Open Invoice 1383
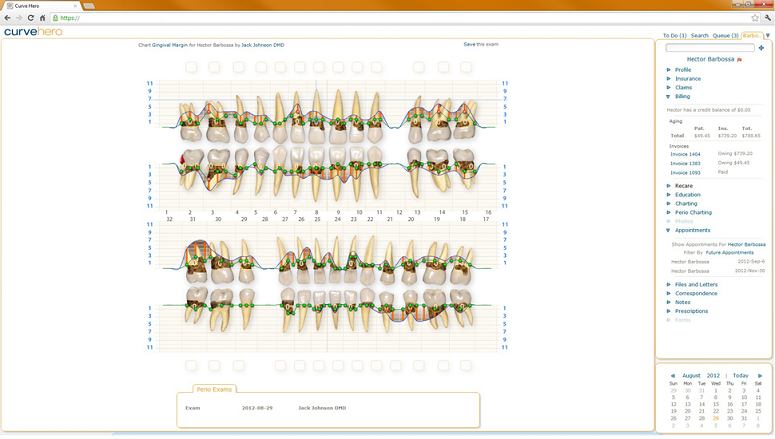 pyautogui.click(x=685, y=164)
